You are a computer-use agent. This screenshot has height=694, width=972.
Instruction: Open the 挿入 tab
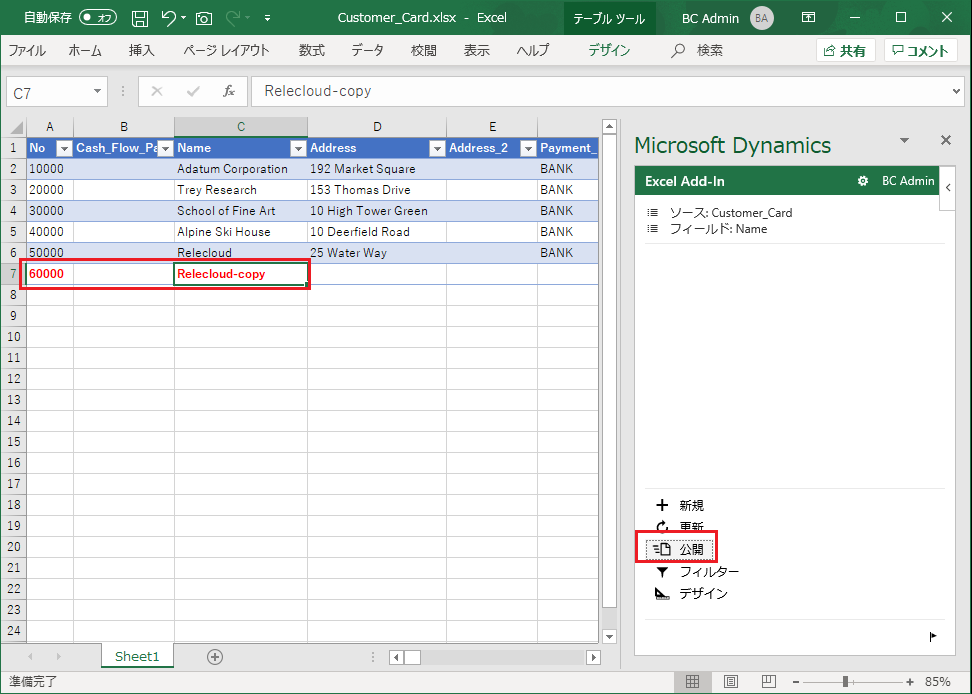coord(141,50)
